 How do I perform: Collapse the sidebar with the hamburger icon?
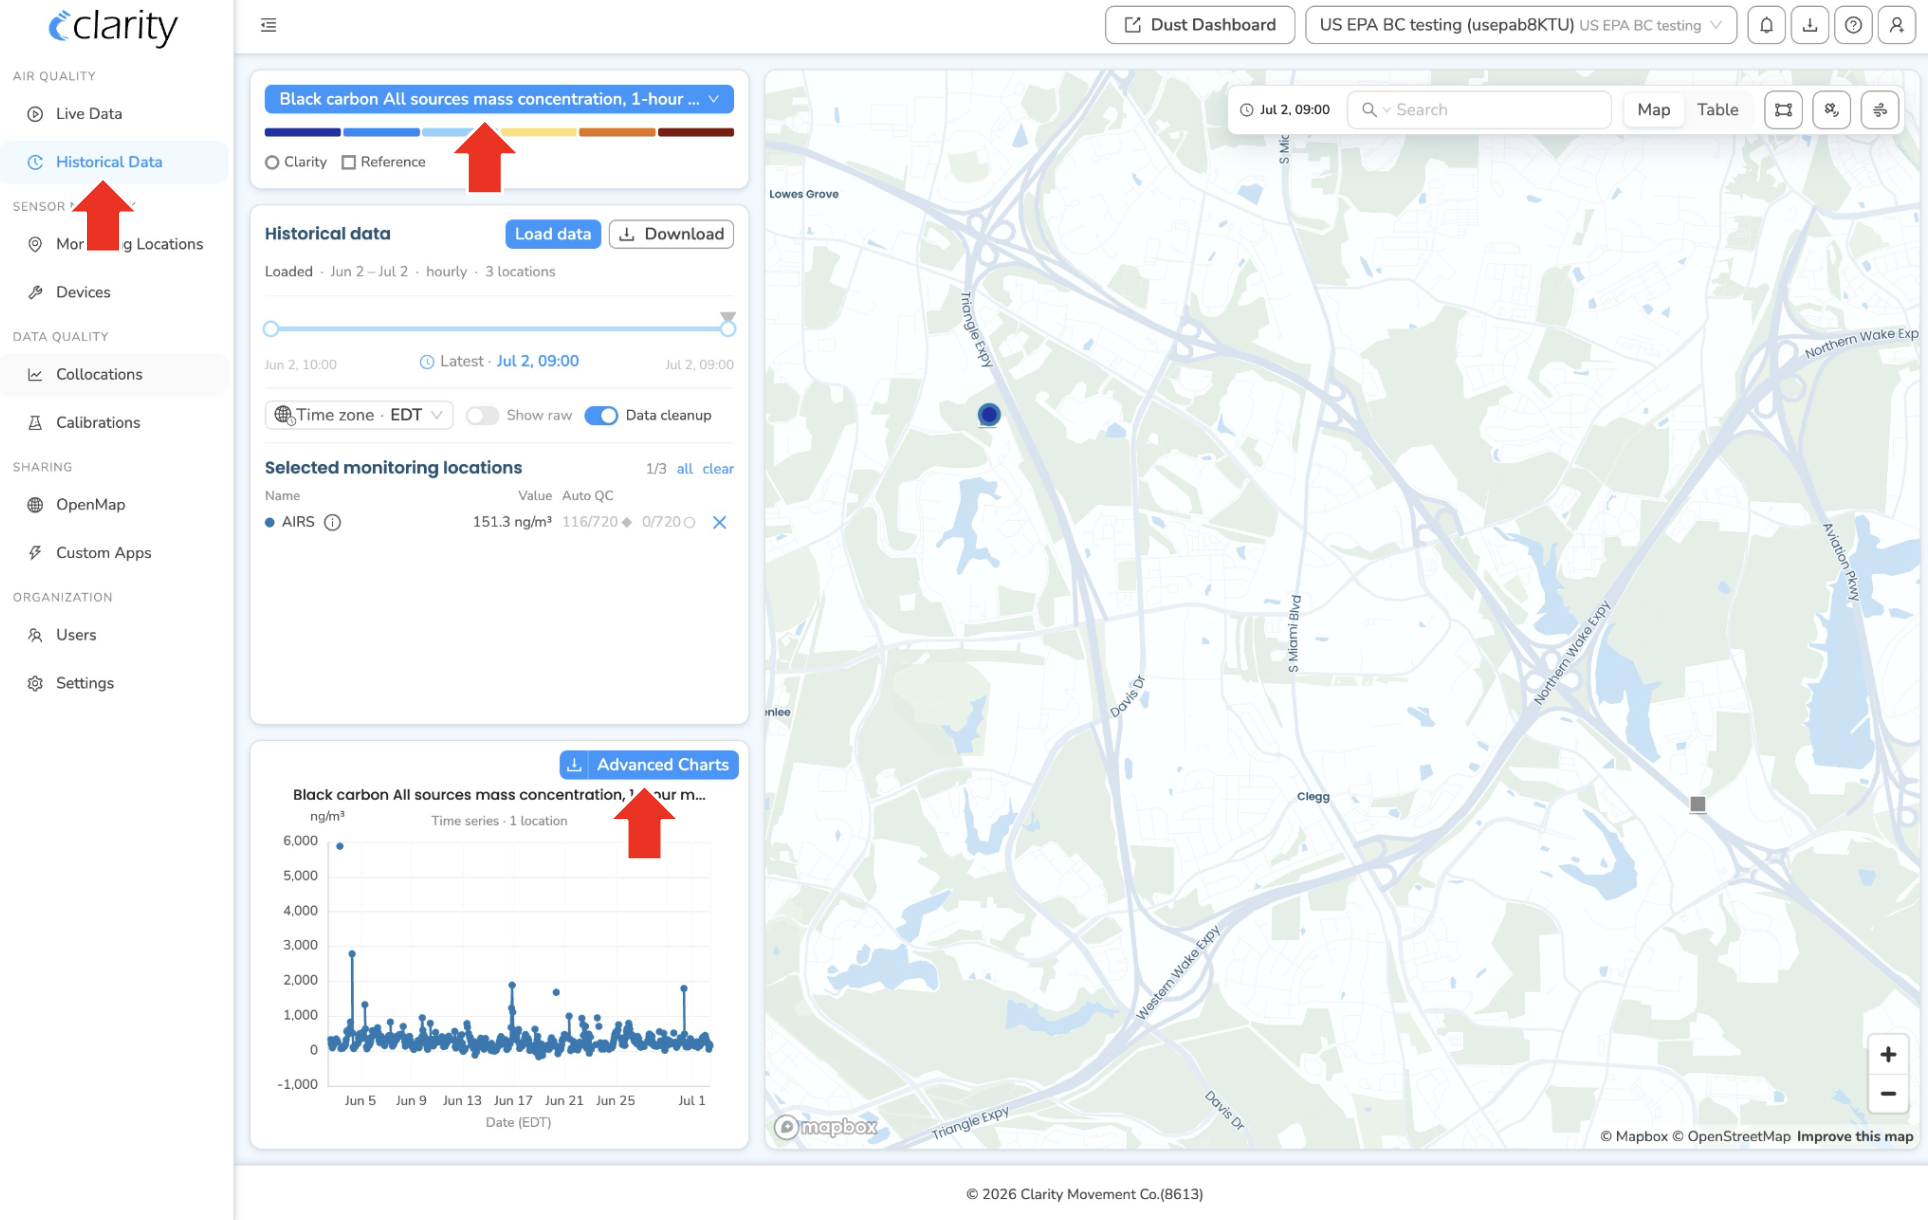(x=268, y=25)
